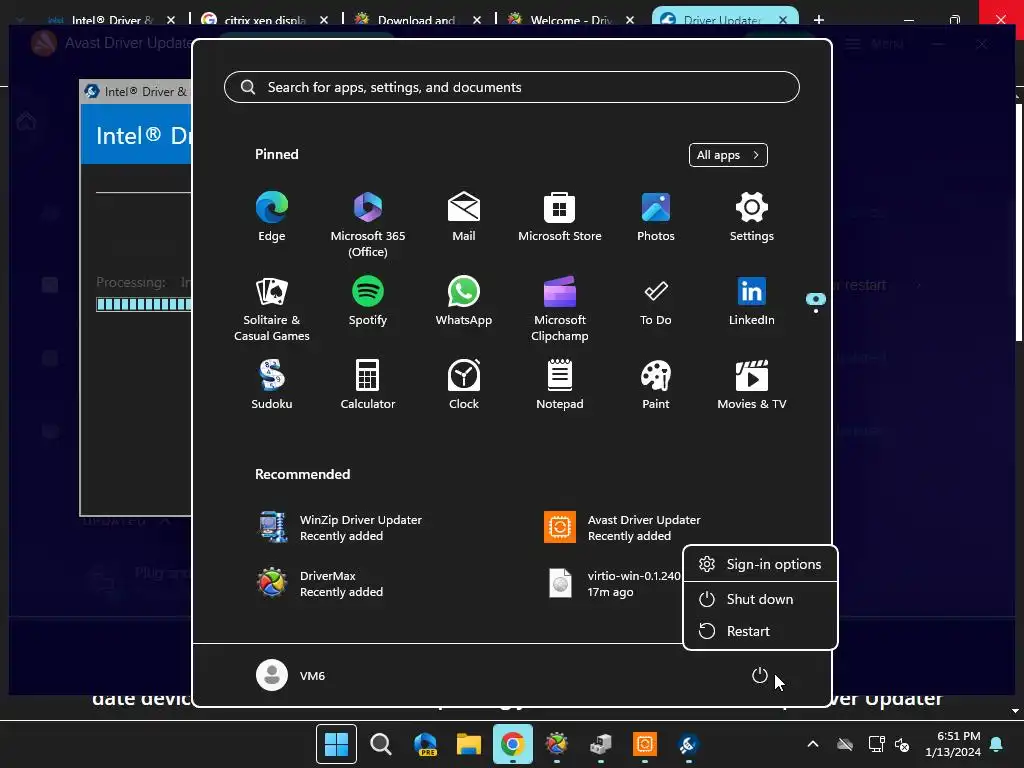1024x768 pixels.
Task: Open the notifications bell
Action: 997,744
